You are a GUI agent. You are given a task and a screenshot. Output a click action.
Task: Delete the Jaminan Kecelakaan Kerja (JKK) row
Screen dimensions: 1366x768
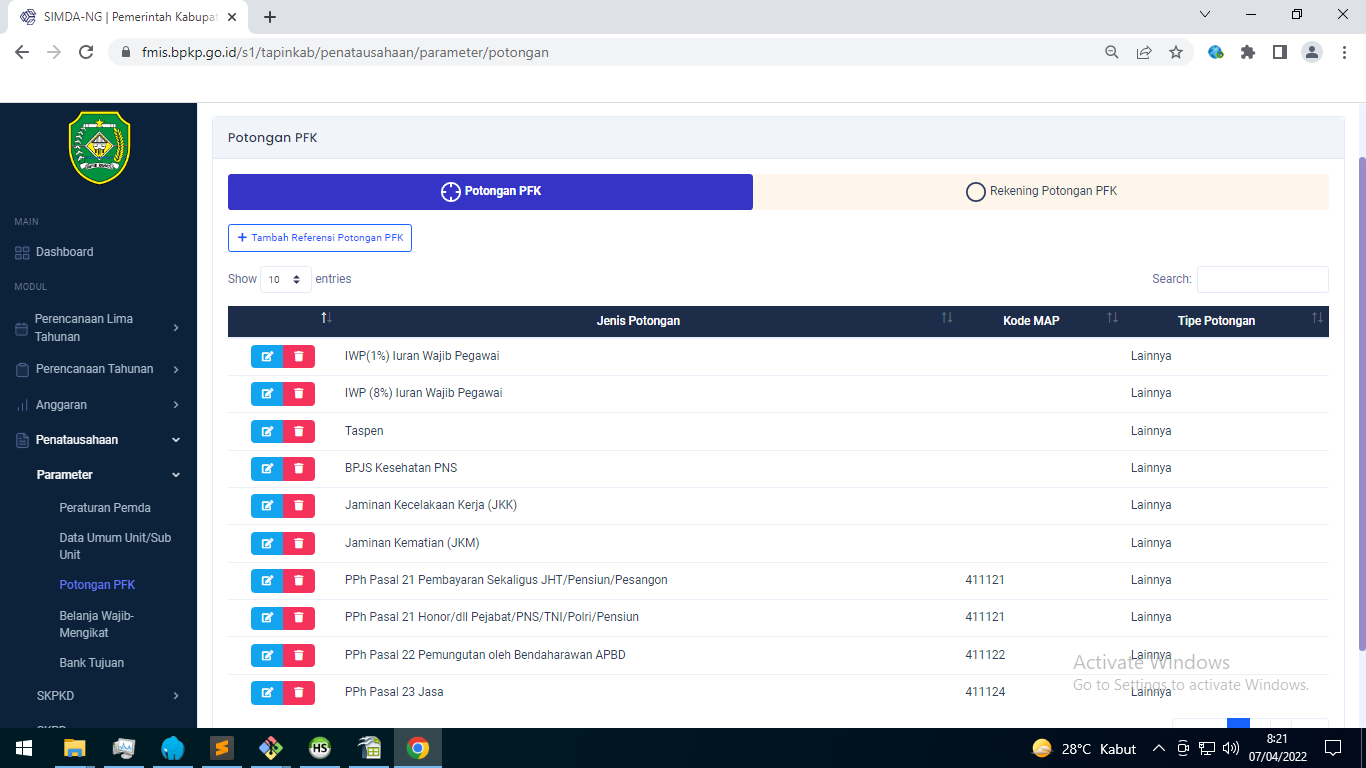[x=299, y=506]
